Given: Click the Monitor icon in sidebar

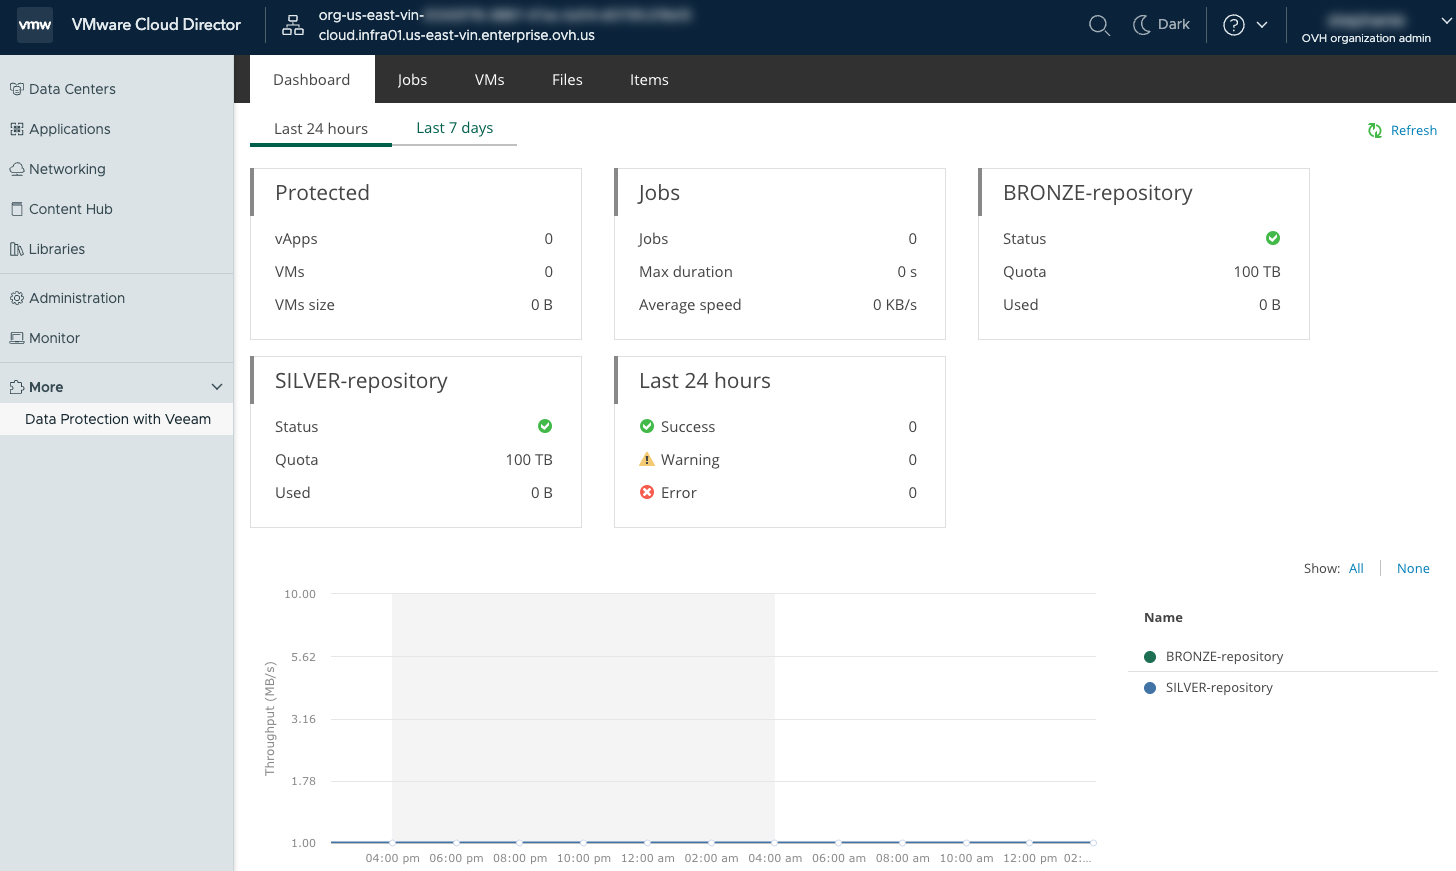Looking at the screenshot, I should 17,338.
